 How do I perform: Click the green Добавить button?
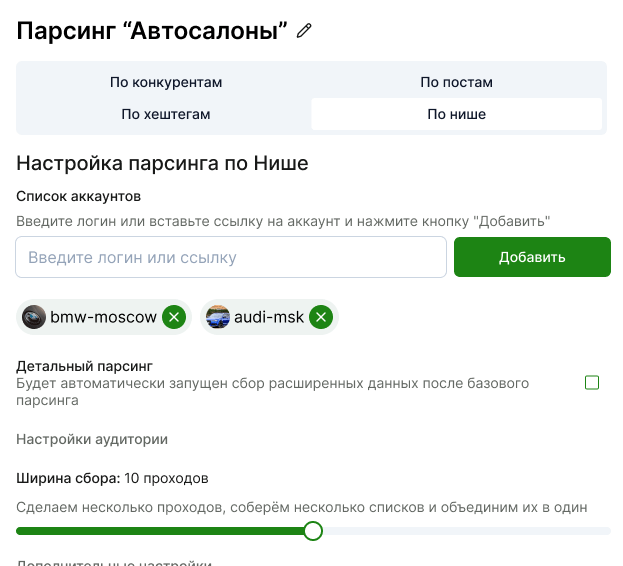click(x=532, y=257)
